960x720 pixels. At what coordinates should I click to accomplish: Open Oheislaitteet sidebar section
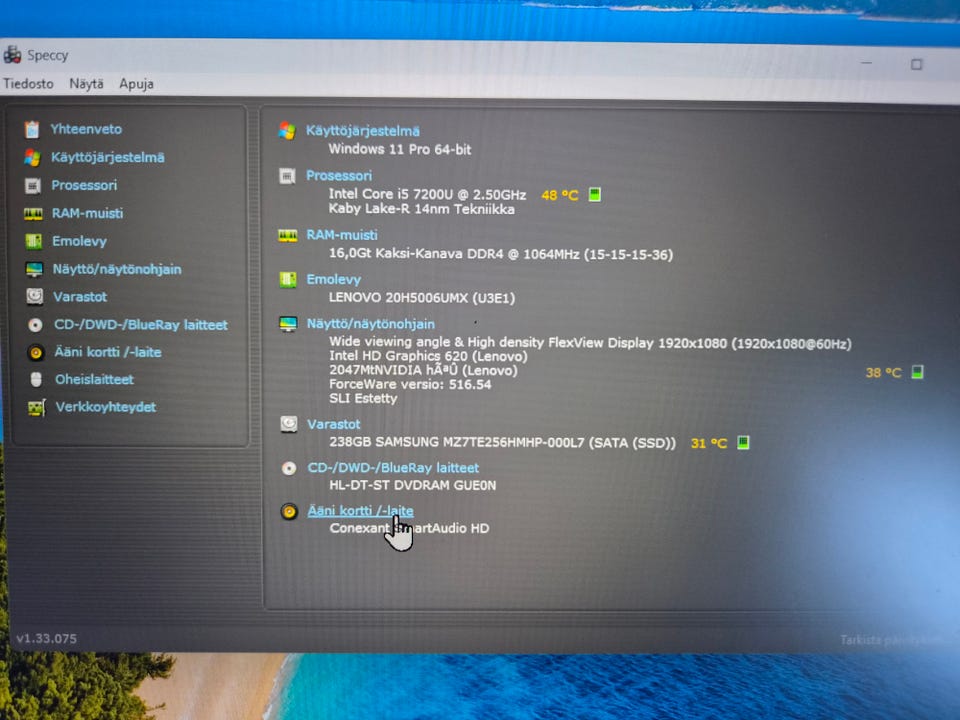94,380
